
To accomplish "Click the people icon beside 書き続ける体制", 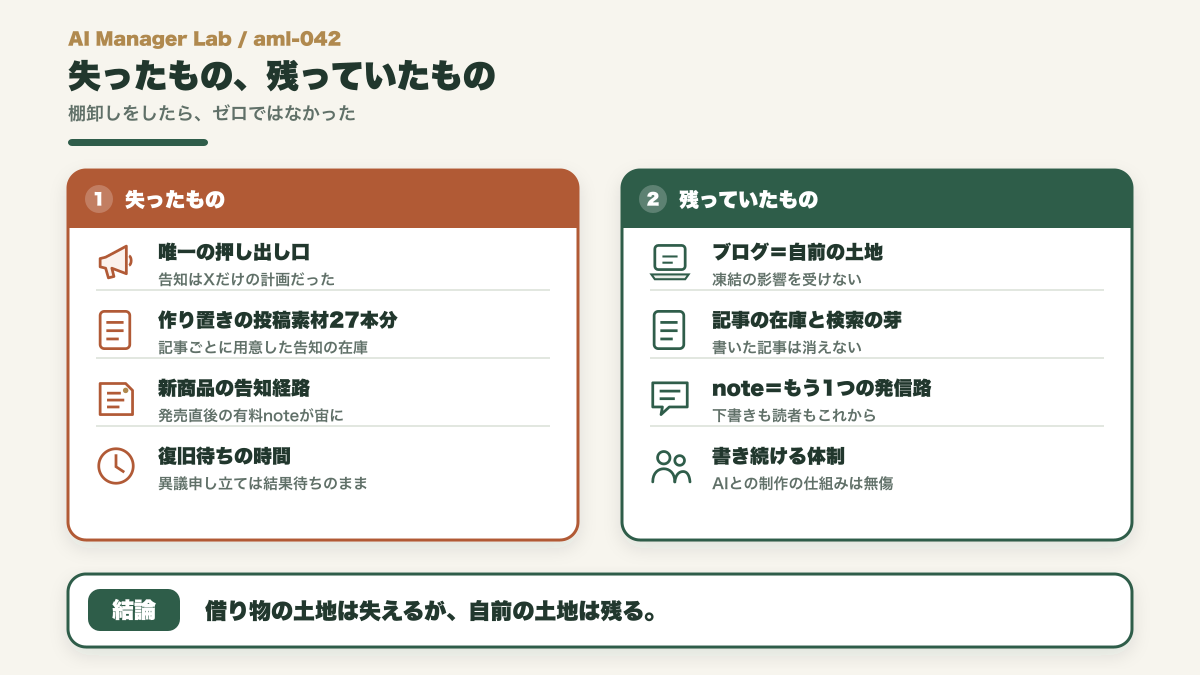I will 670,466.
